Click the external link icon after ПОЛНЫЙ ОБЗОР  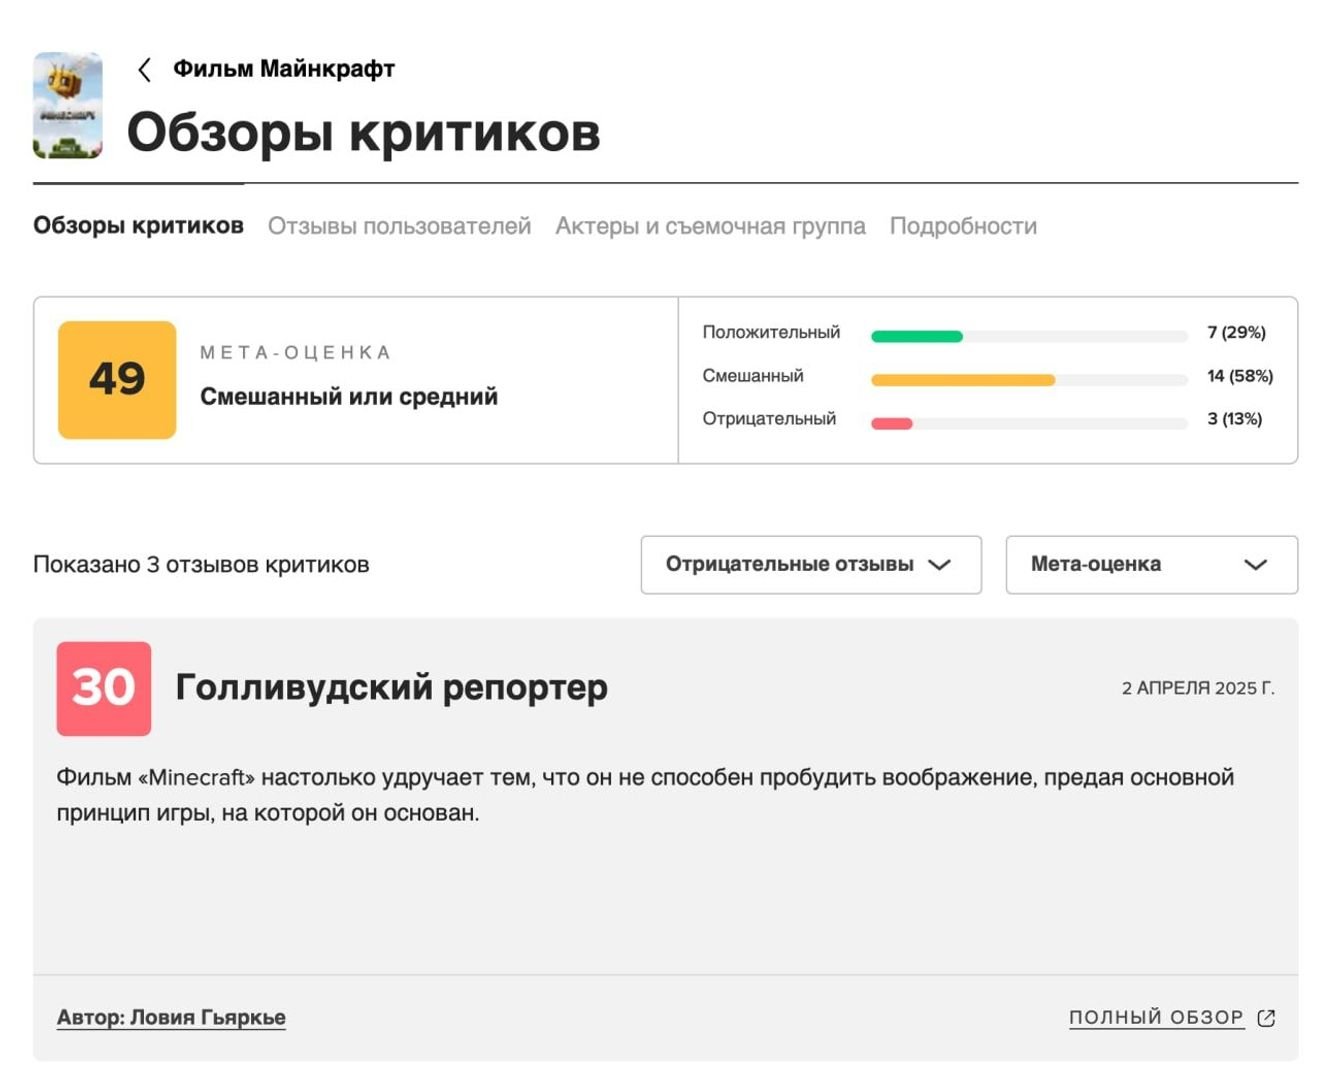point(1266,1018)
